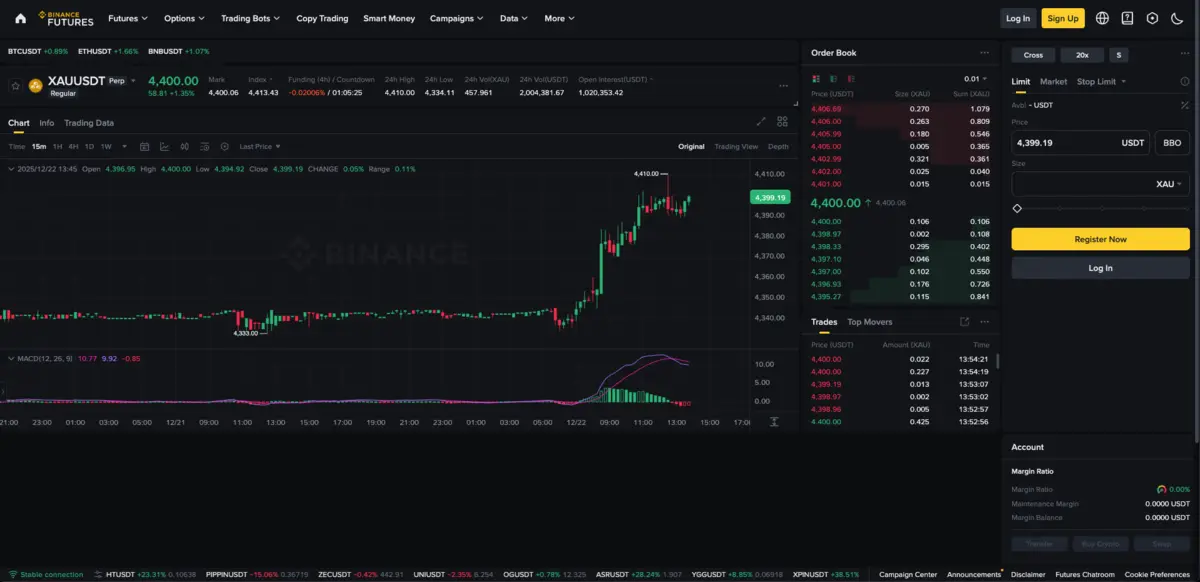Open the chart indicators line icon
The image size is (1200, 582).
pyautogui.click(x=164, y=146)
